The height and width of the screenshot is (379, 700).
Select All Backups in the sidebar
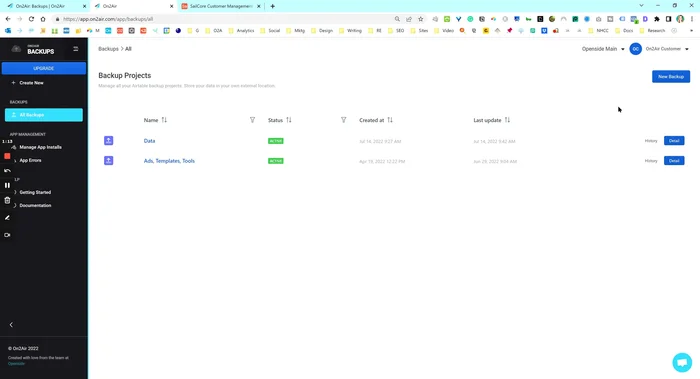[44, 115]
